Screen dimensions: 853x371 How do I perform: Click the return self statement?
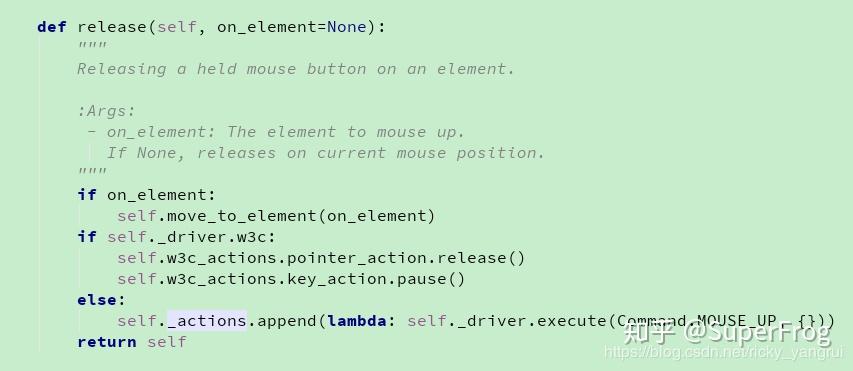click(x=132, y=342)
